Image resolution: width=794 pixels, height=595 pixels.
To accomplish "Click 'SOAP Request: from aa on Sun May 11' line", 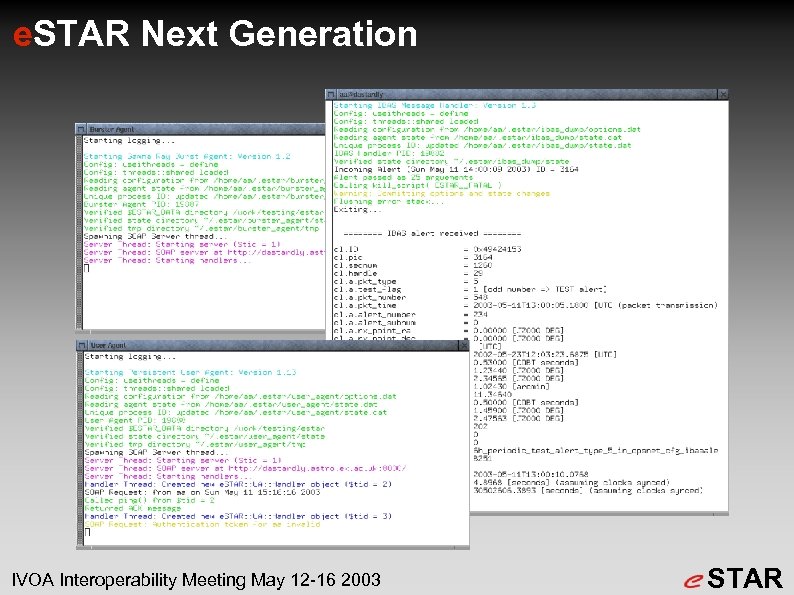I will click(x=203, y=492).
